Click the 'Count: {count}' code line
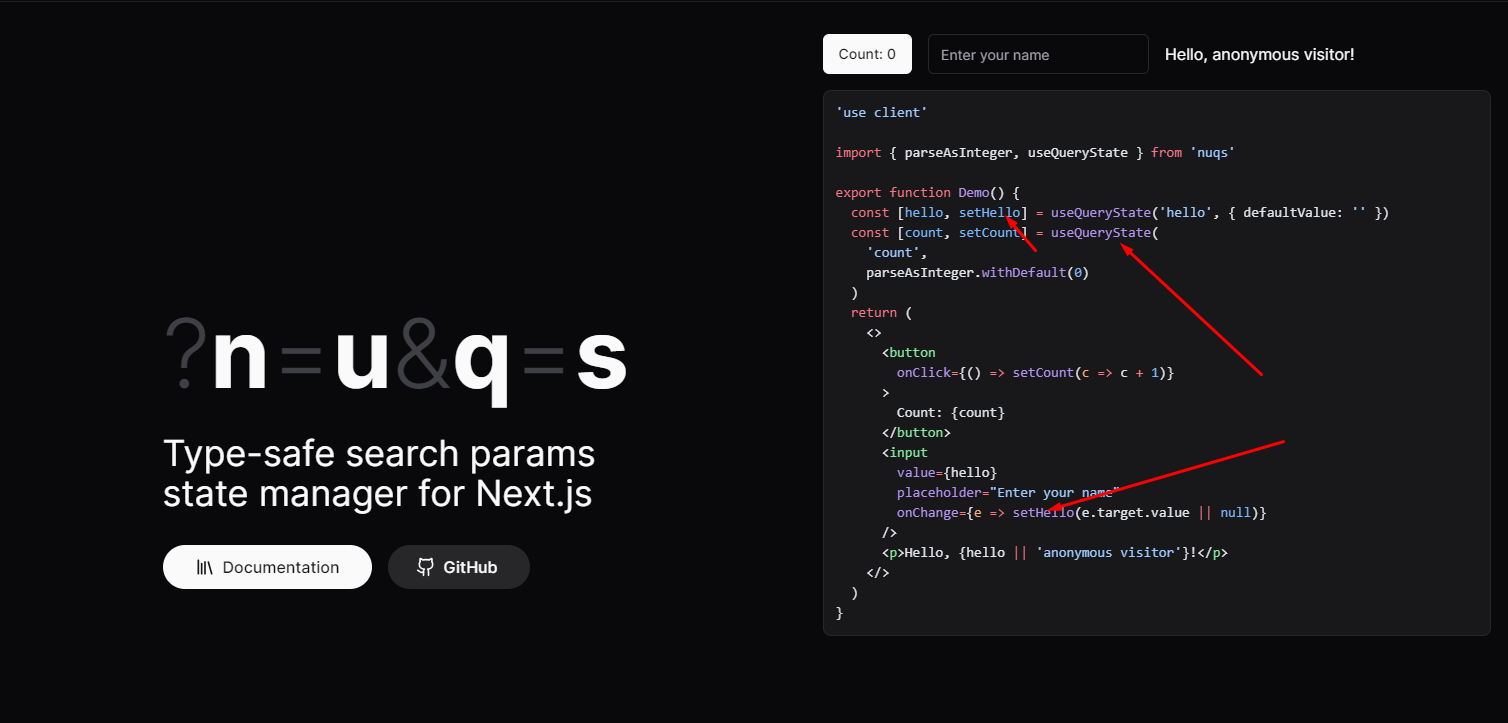 951,412
